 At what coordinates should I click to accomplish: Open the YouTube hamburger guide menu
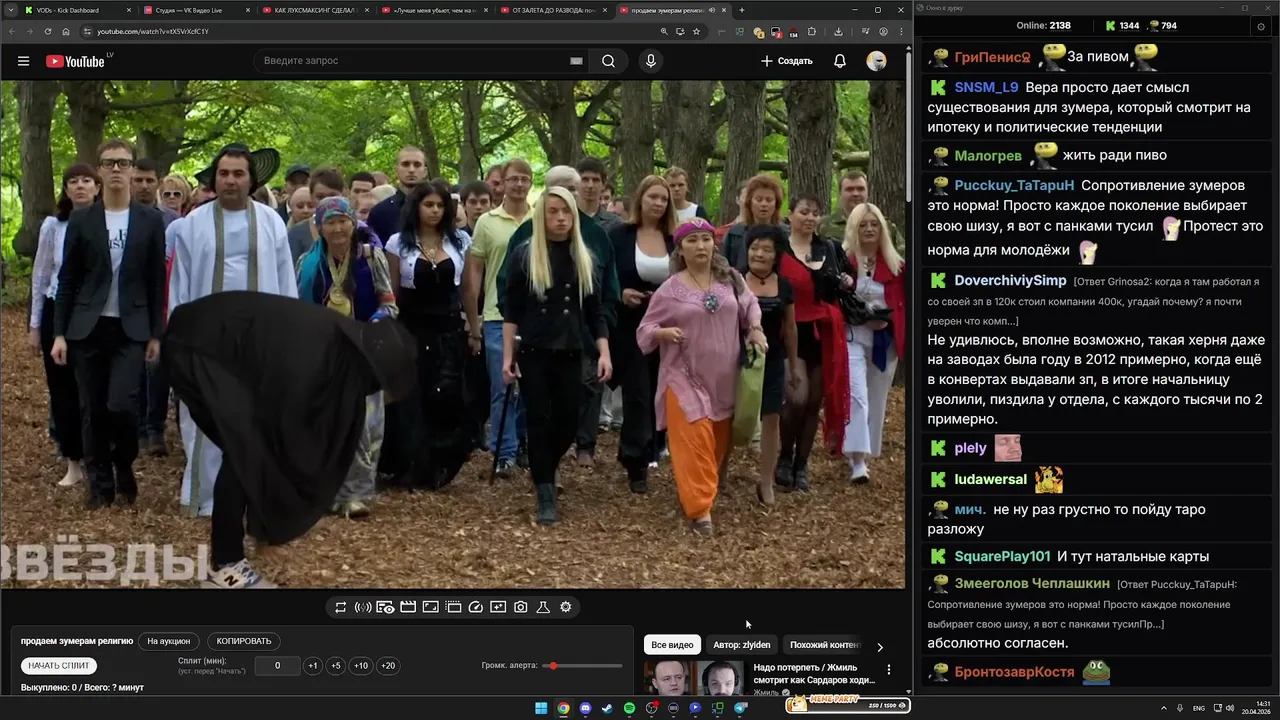point(23,61)
